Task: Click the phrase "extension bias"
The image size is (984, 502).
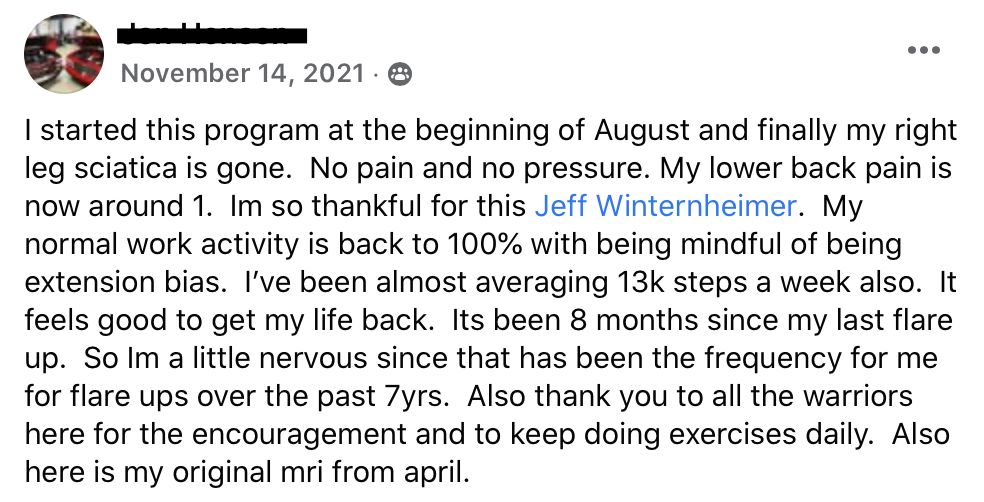Action: point(124,282)
